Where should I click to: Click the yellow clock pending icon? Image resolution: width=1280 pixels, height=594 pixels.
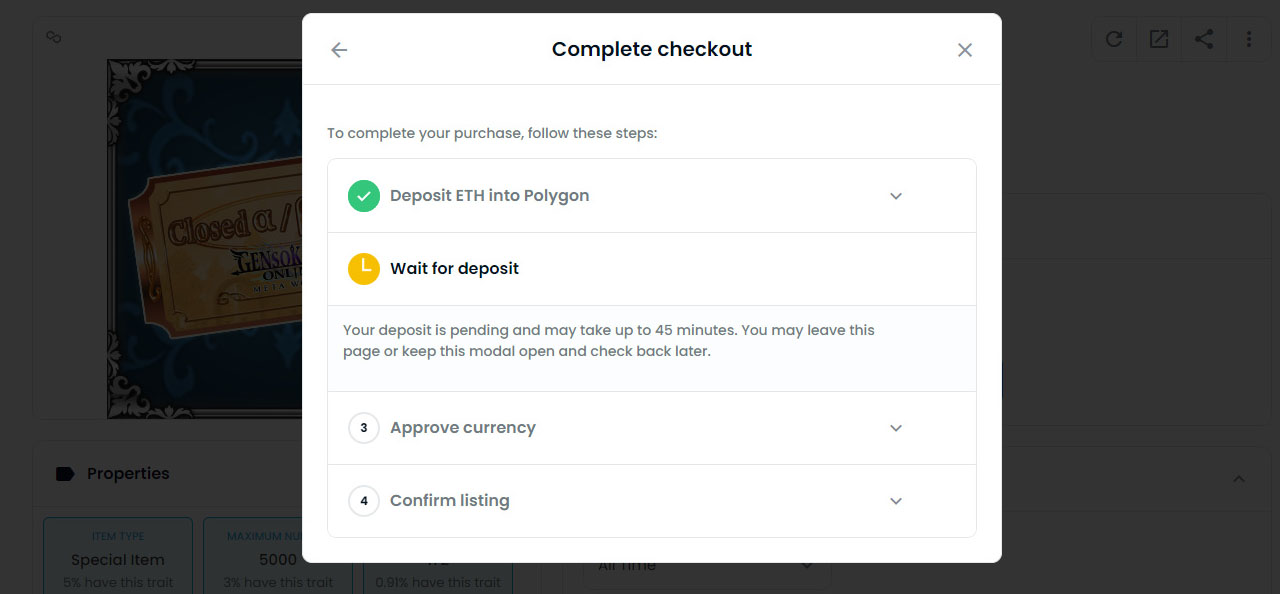click(x=364, y=268)
